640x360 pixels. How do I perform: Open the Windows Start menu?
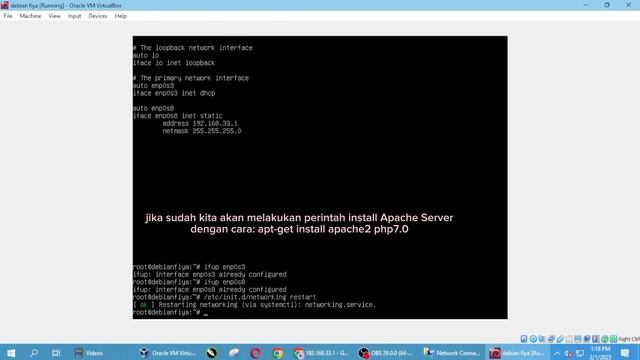point(11,353)
